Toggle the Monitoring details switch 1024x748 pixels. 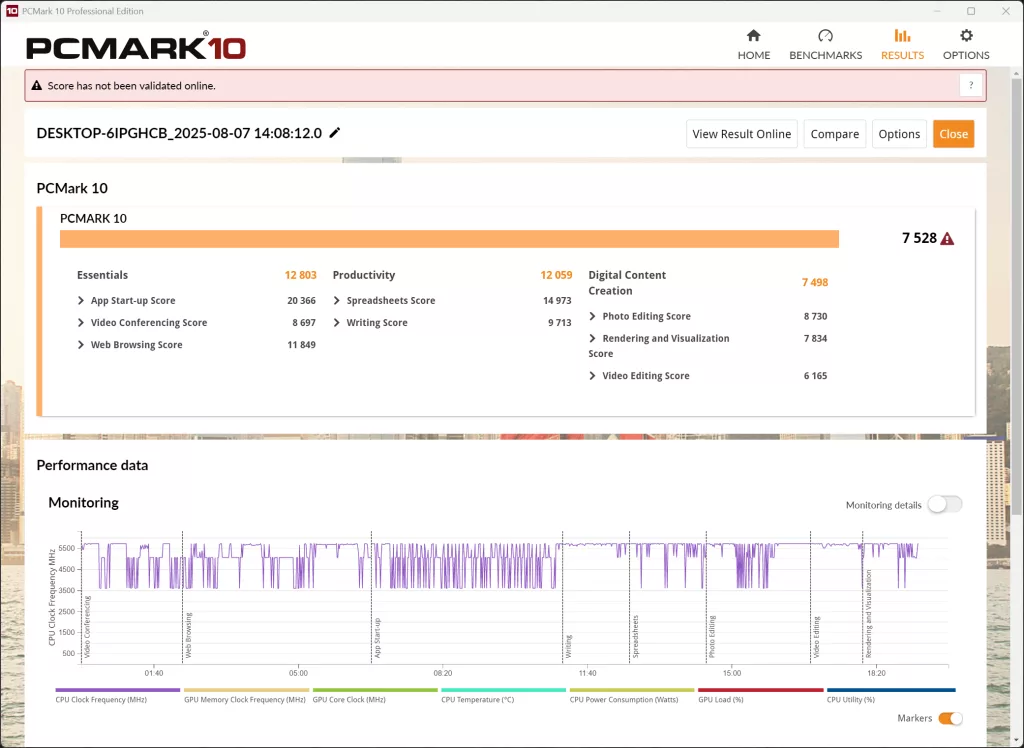point(944,504)
